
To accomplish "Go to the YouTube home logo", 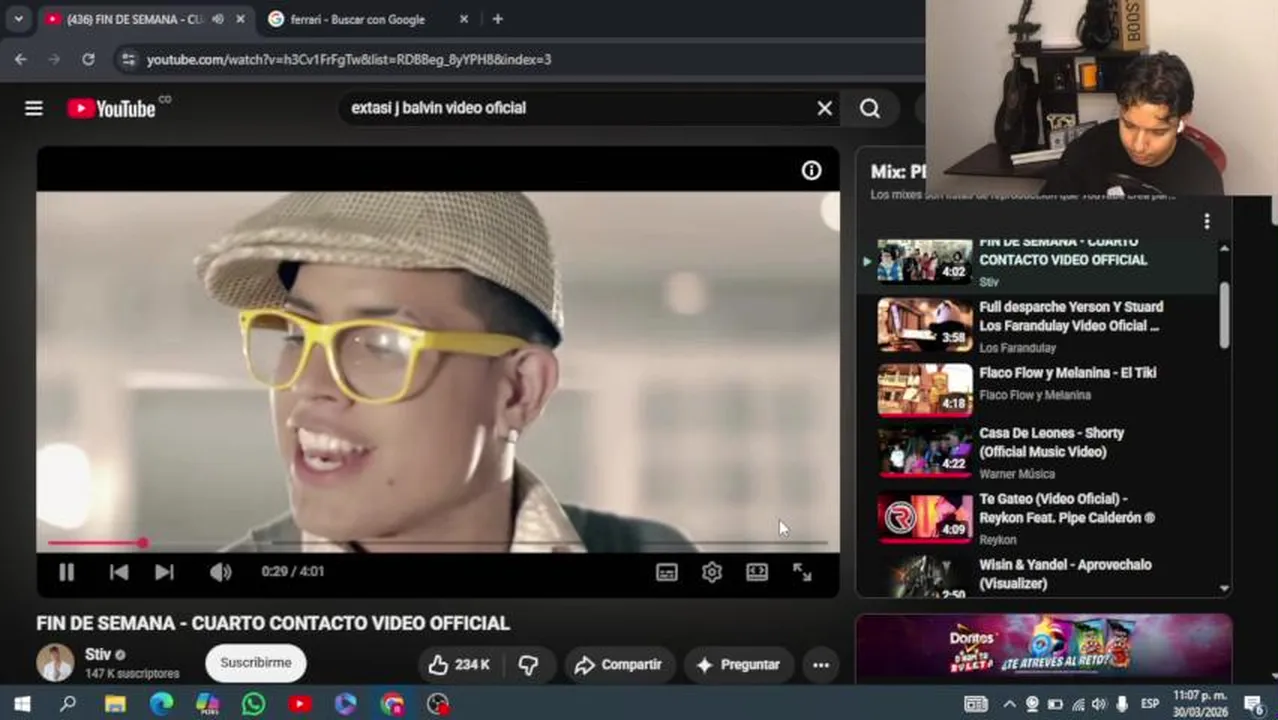I will coord(111,108).
